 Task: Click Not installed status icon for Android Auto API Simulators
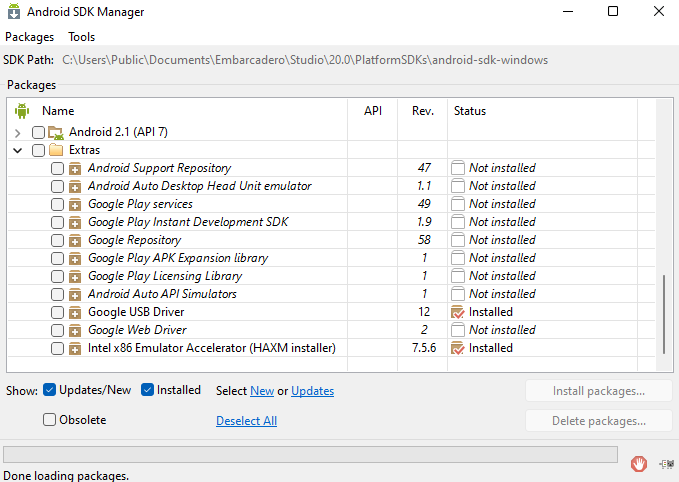pos(458,294)
